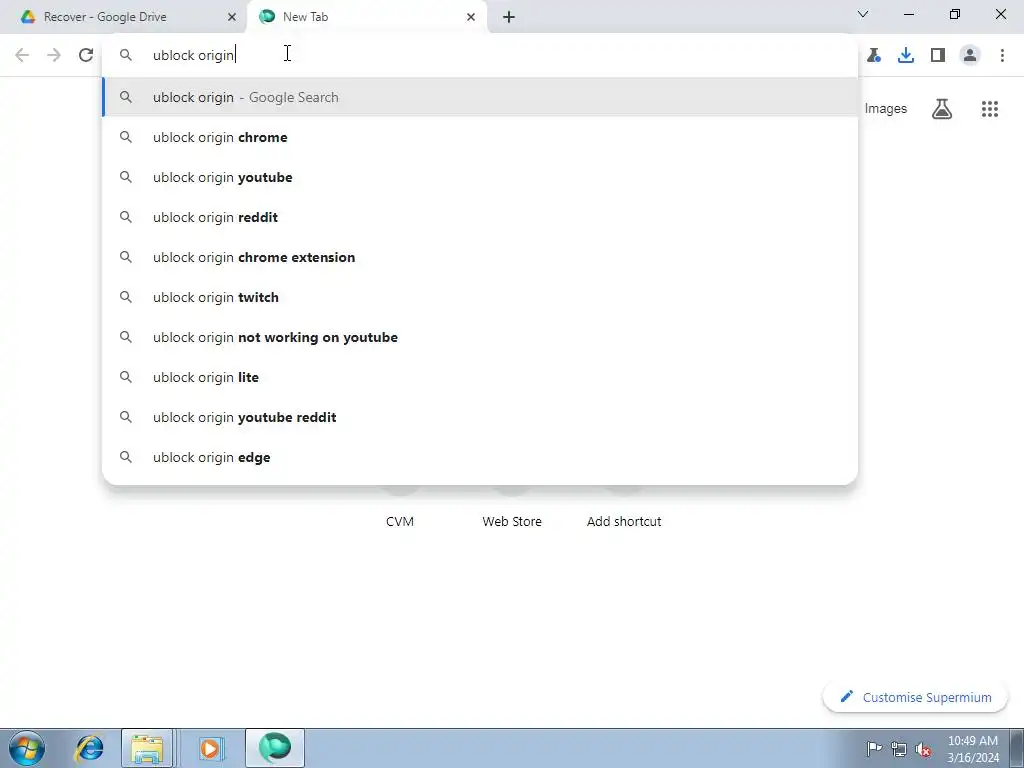The width and height of the screenshot is (1024, 768).
Task: Switch to the Recover - Google Drive tab
Action: click(x=123, y=17)
